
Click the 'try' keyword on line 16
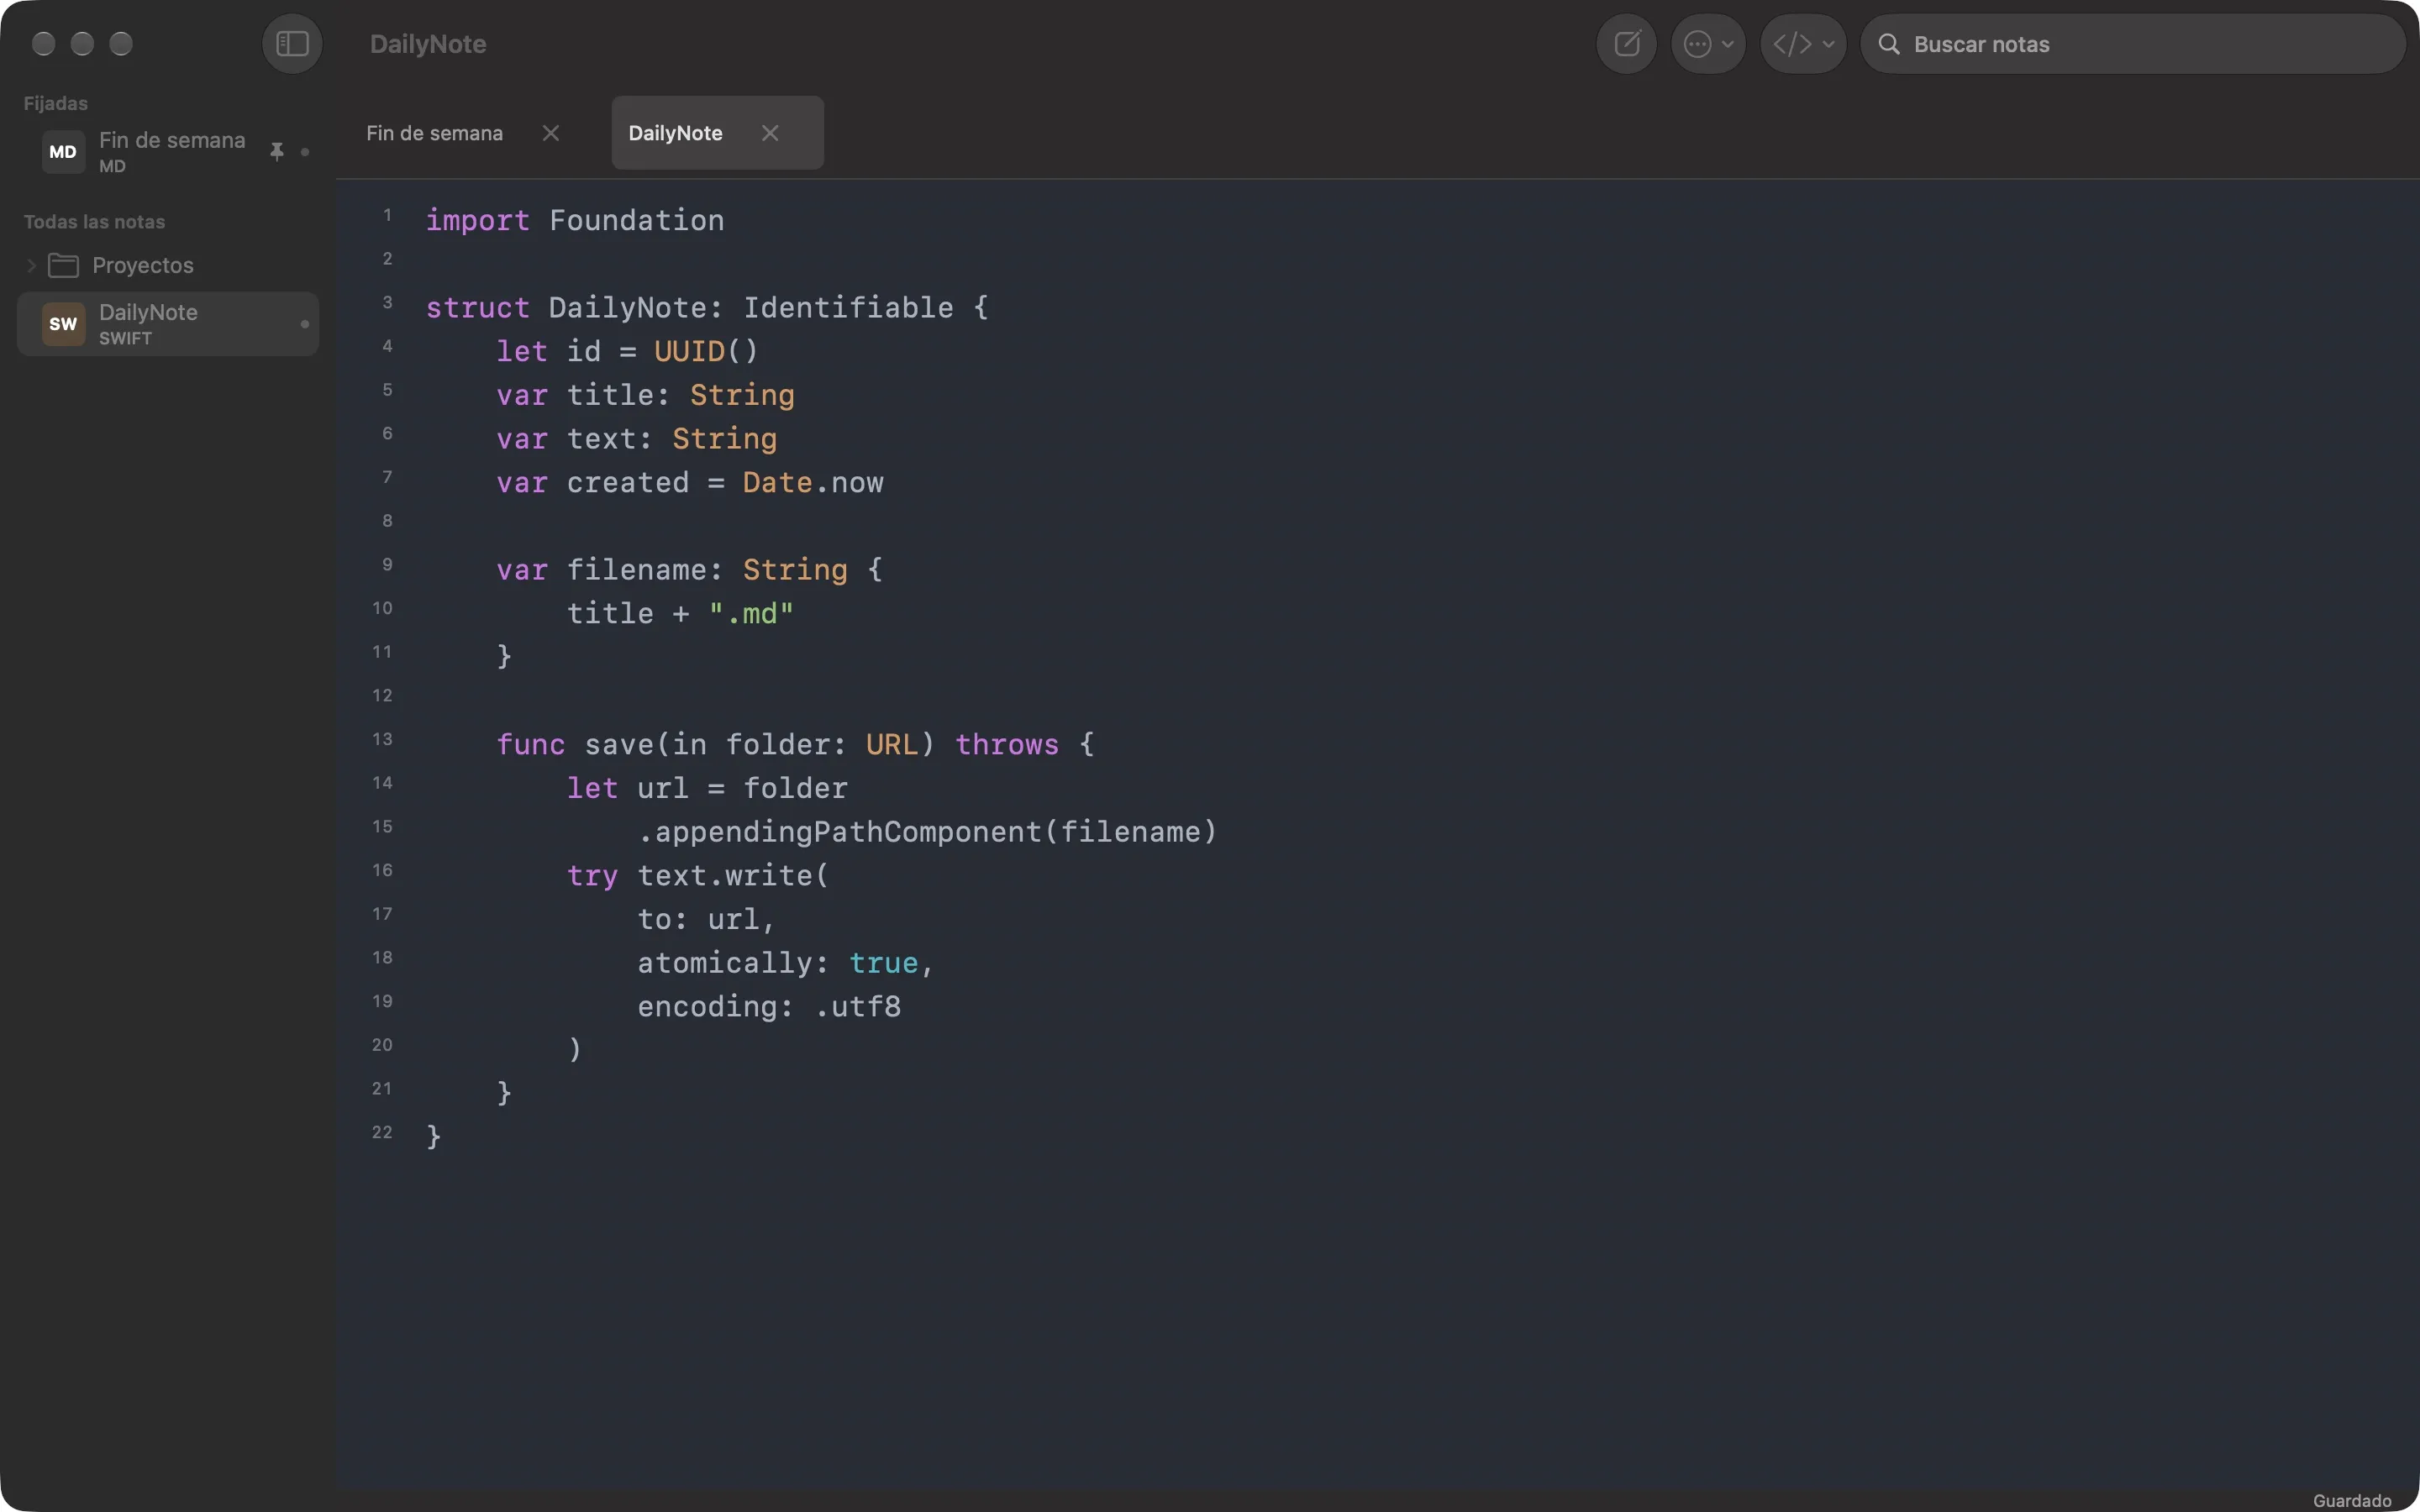[592, 877]
